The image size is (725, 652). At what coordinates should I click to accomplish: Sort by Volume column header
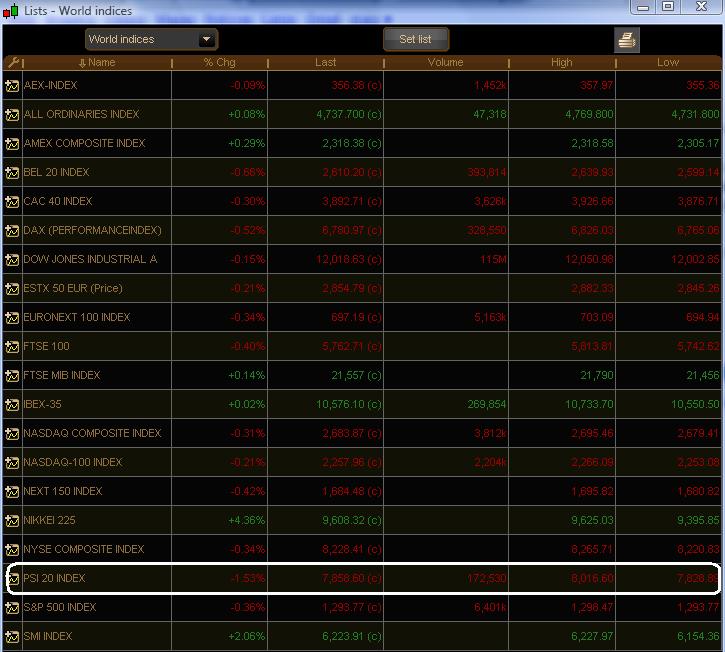coord(445,62)
